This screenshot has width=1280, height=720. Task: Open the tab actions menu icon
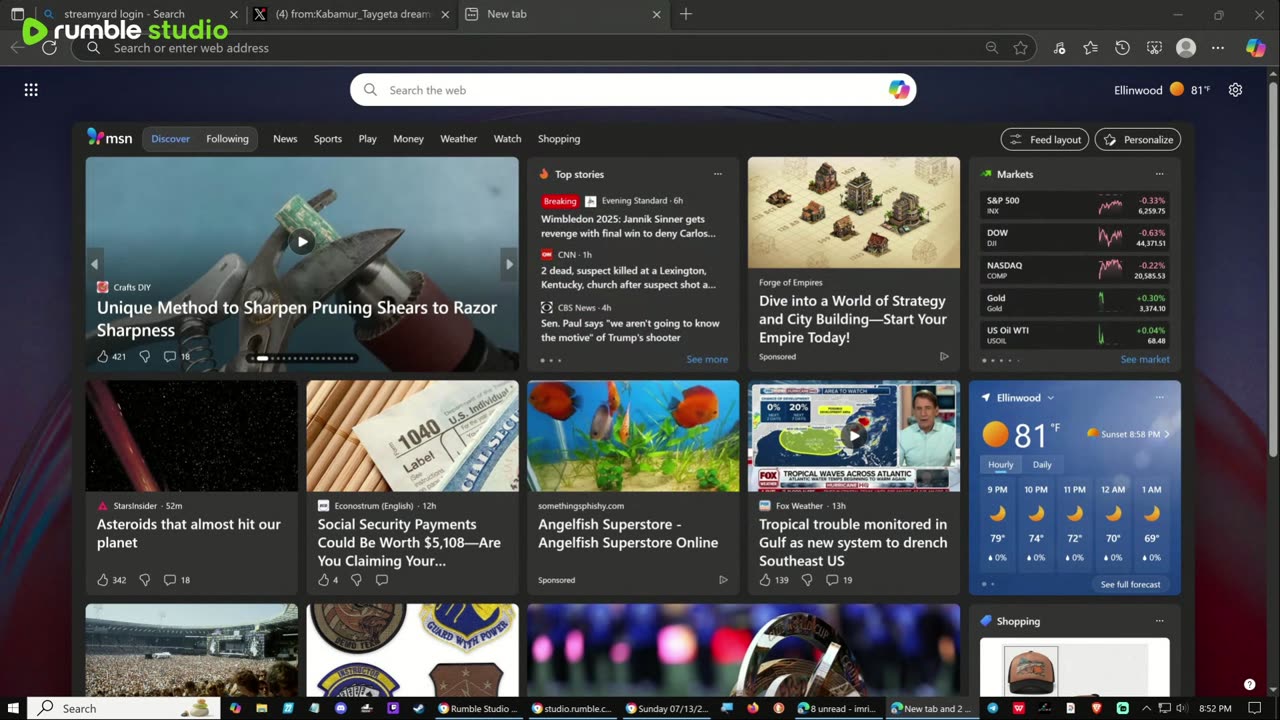[x=17, y=14]
